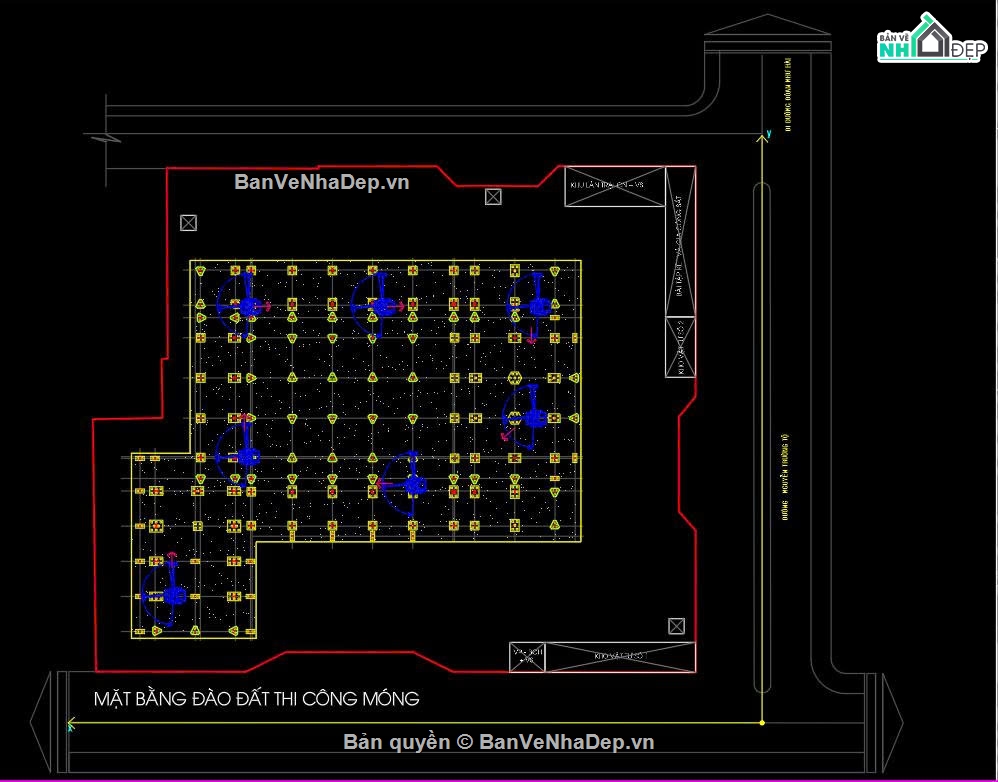The width and height of the screenshot is (998, 782).
Task: Select the KHO VẬT TƯ SỐ 1 storage block
Action: click(x=621, y=657)
